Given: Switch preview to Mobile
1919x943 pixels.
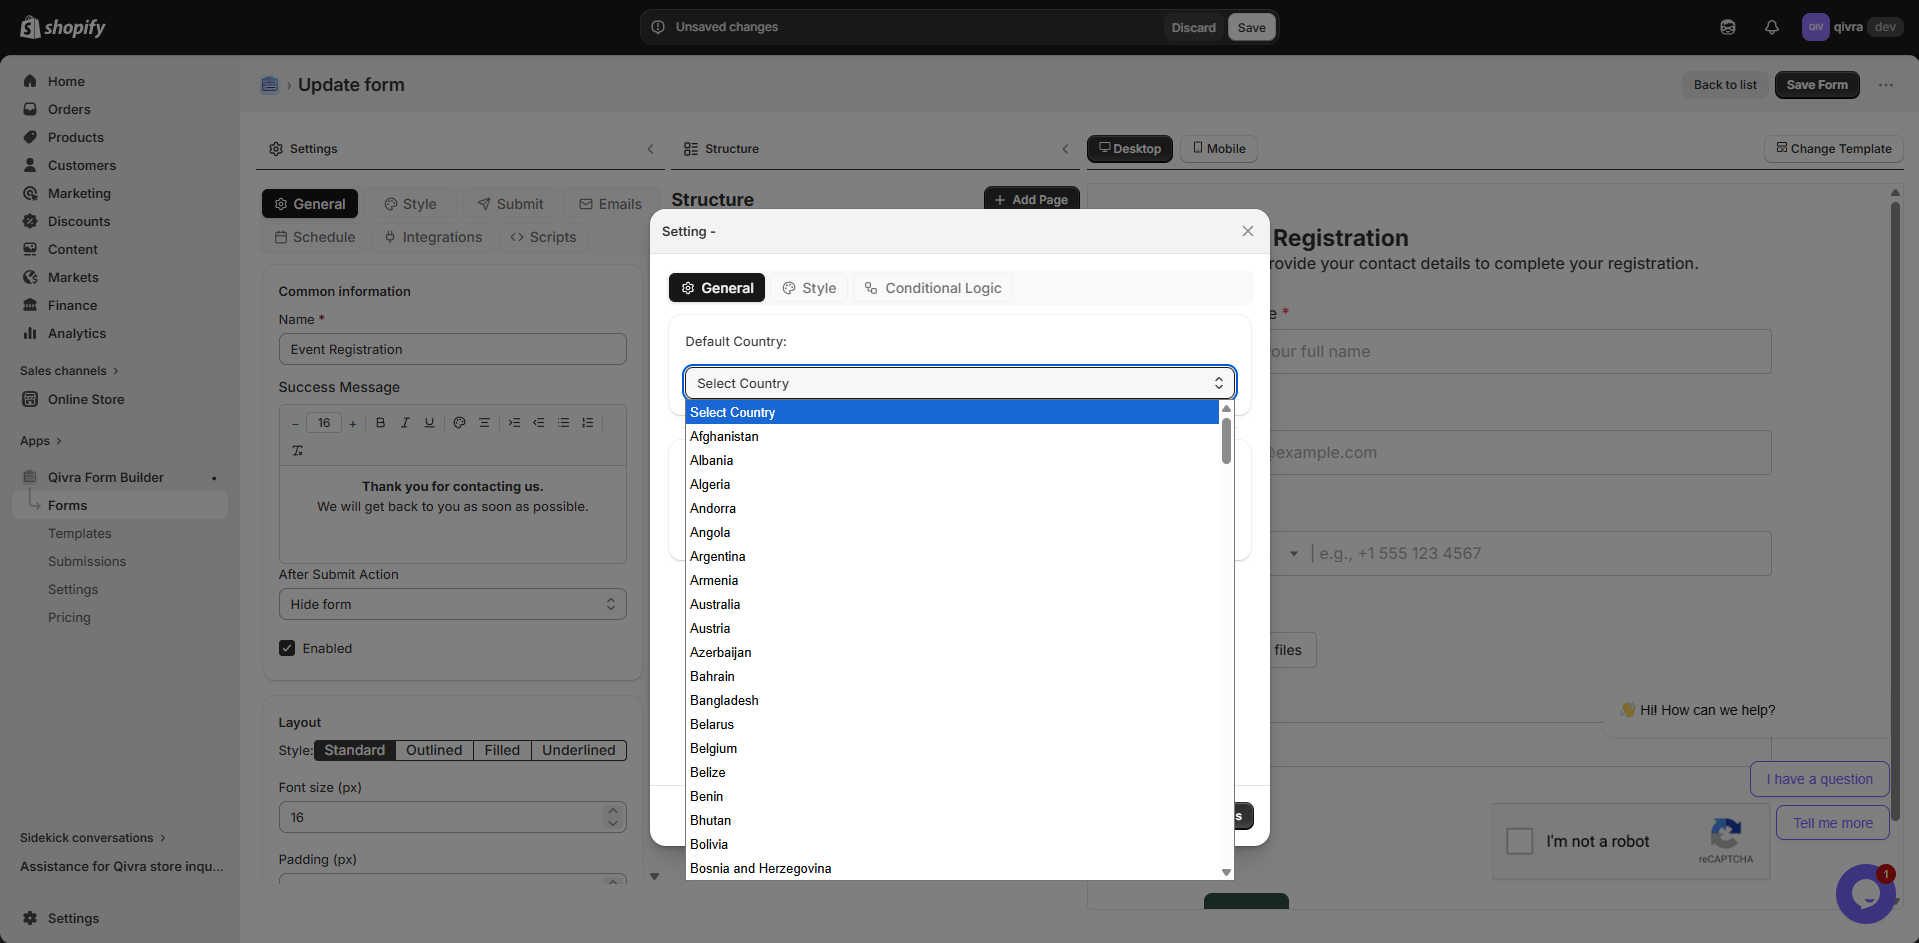Looking at the screenshot, I should pos(1219,149).
